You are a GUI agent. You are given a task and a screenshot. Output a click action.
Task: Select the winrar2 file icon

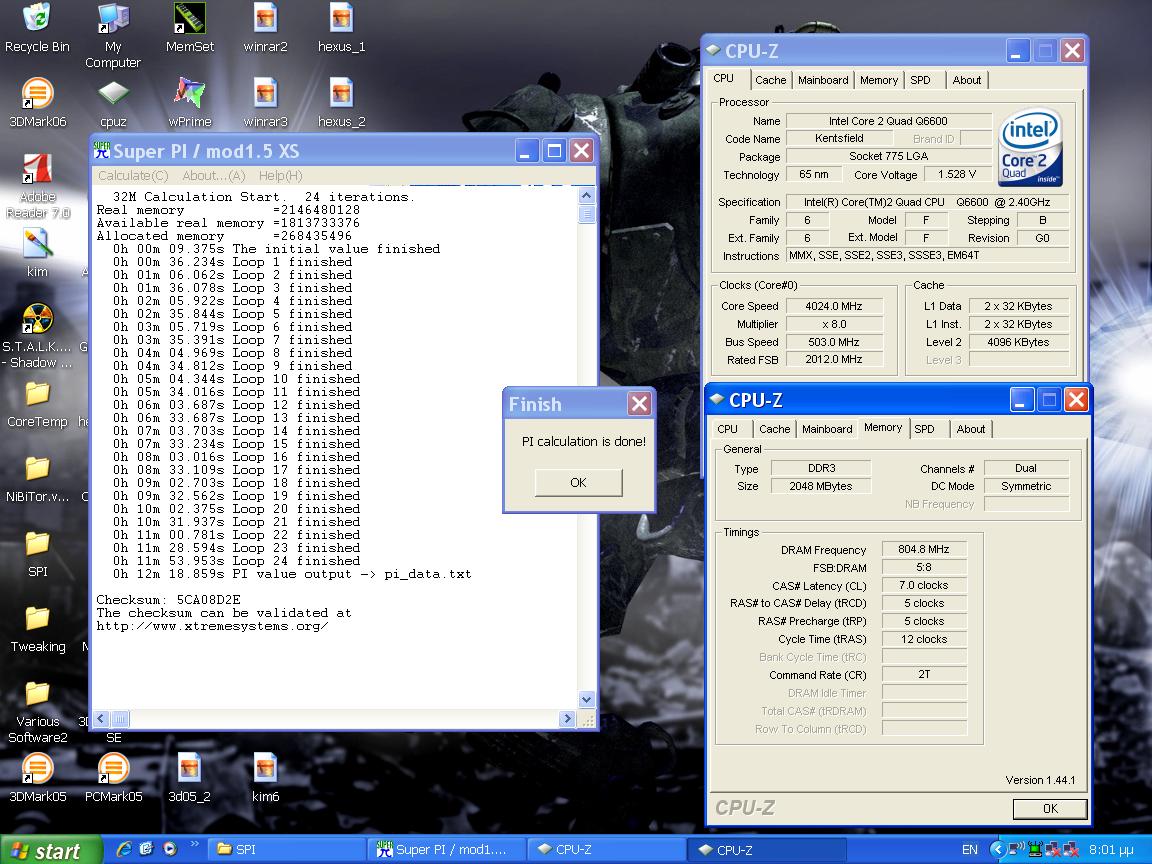coord(265,29)
